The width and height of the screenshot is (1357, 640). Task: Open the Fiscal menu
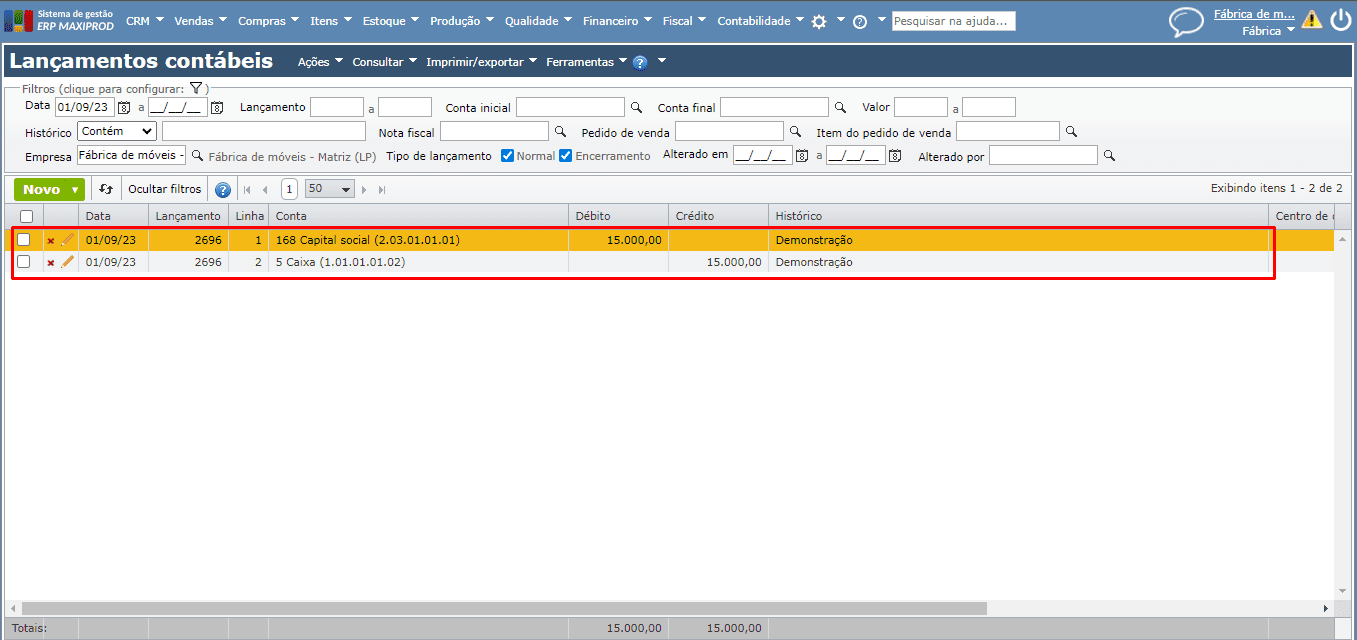tap(684, 21)
